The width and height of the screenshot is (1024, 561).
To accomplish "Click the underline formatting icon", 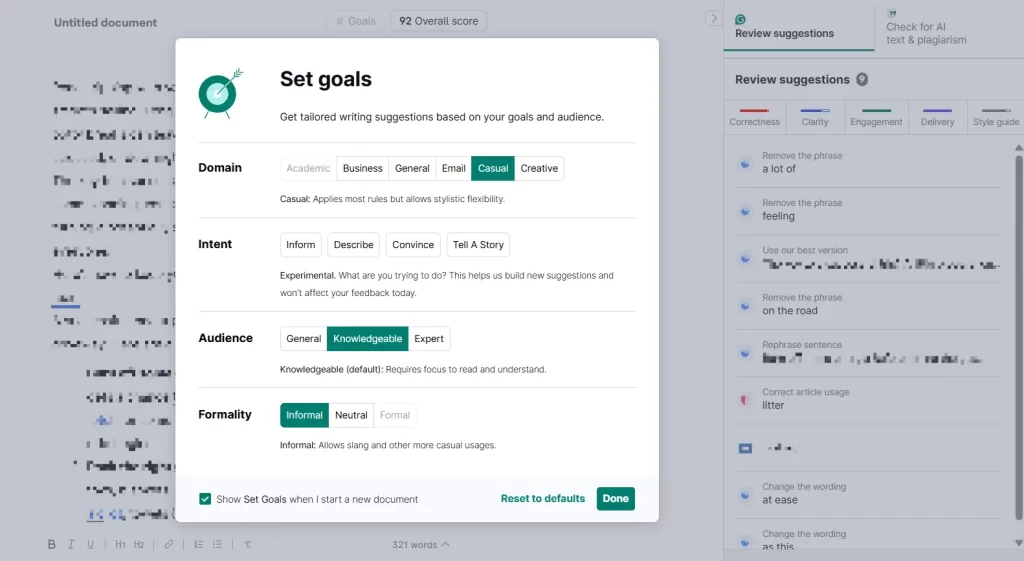I will [x=90, y=544].
